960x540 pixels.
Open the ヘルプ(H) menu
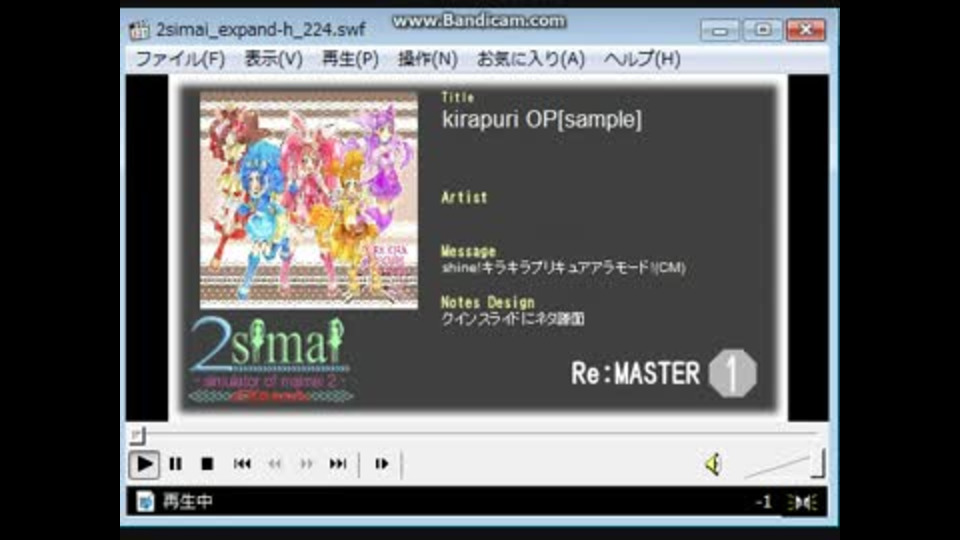coord(642,59)
